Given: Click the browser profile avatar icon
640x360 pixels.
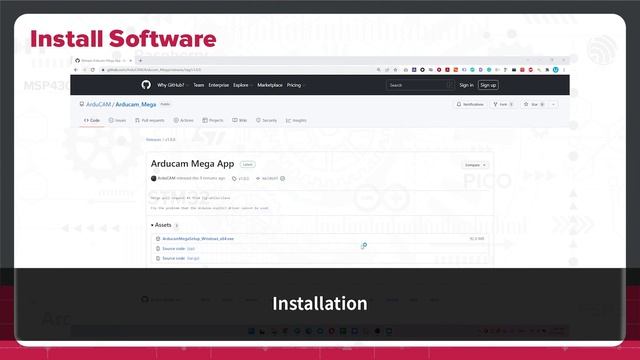Looking at the screenshot, I should point(556,70).
